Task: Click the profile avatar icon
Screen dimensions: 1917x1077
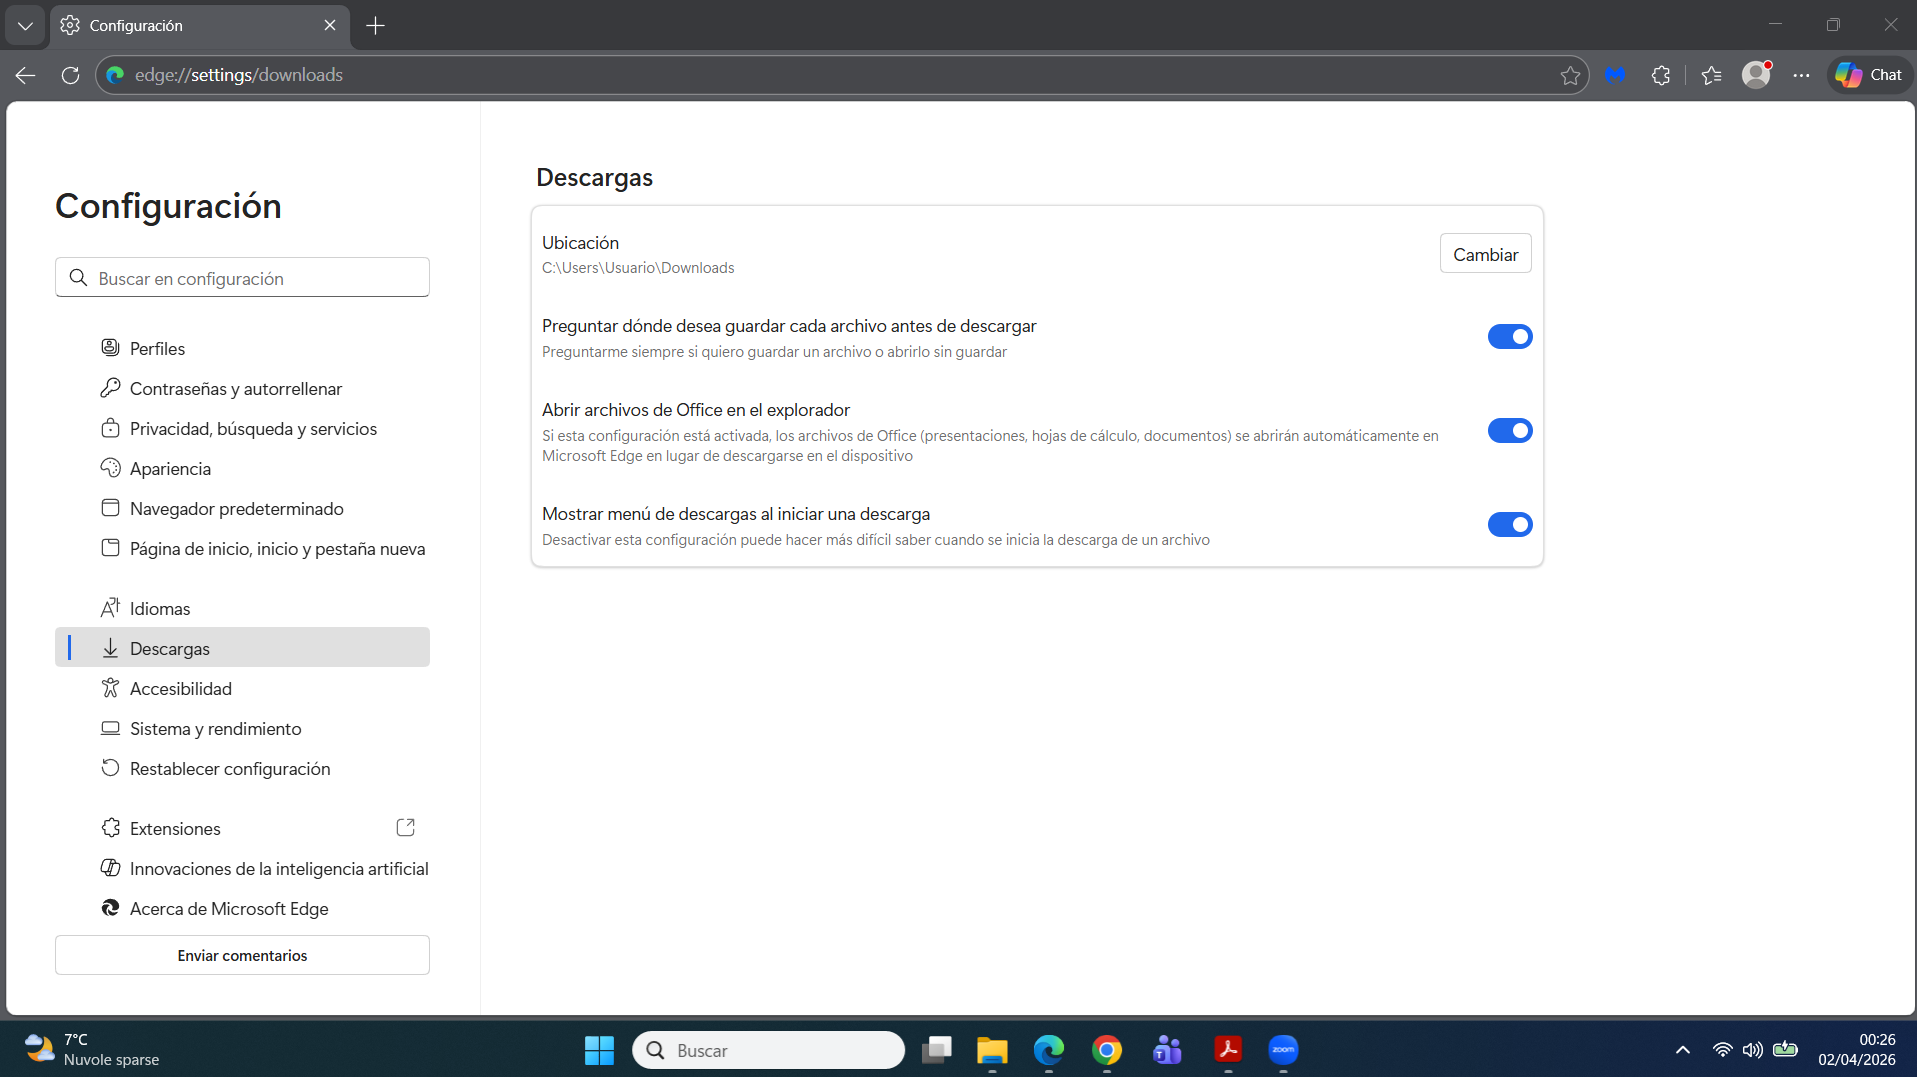Action: pos(1756,75)
